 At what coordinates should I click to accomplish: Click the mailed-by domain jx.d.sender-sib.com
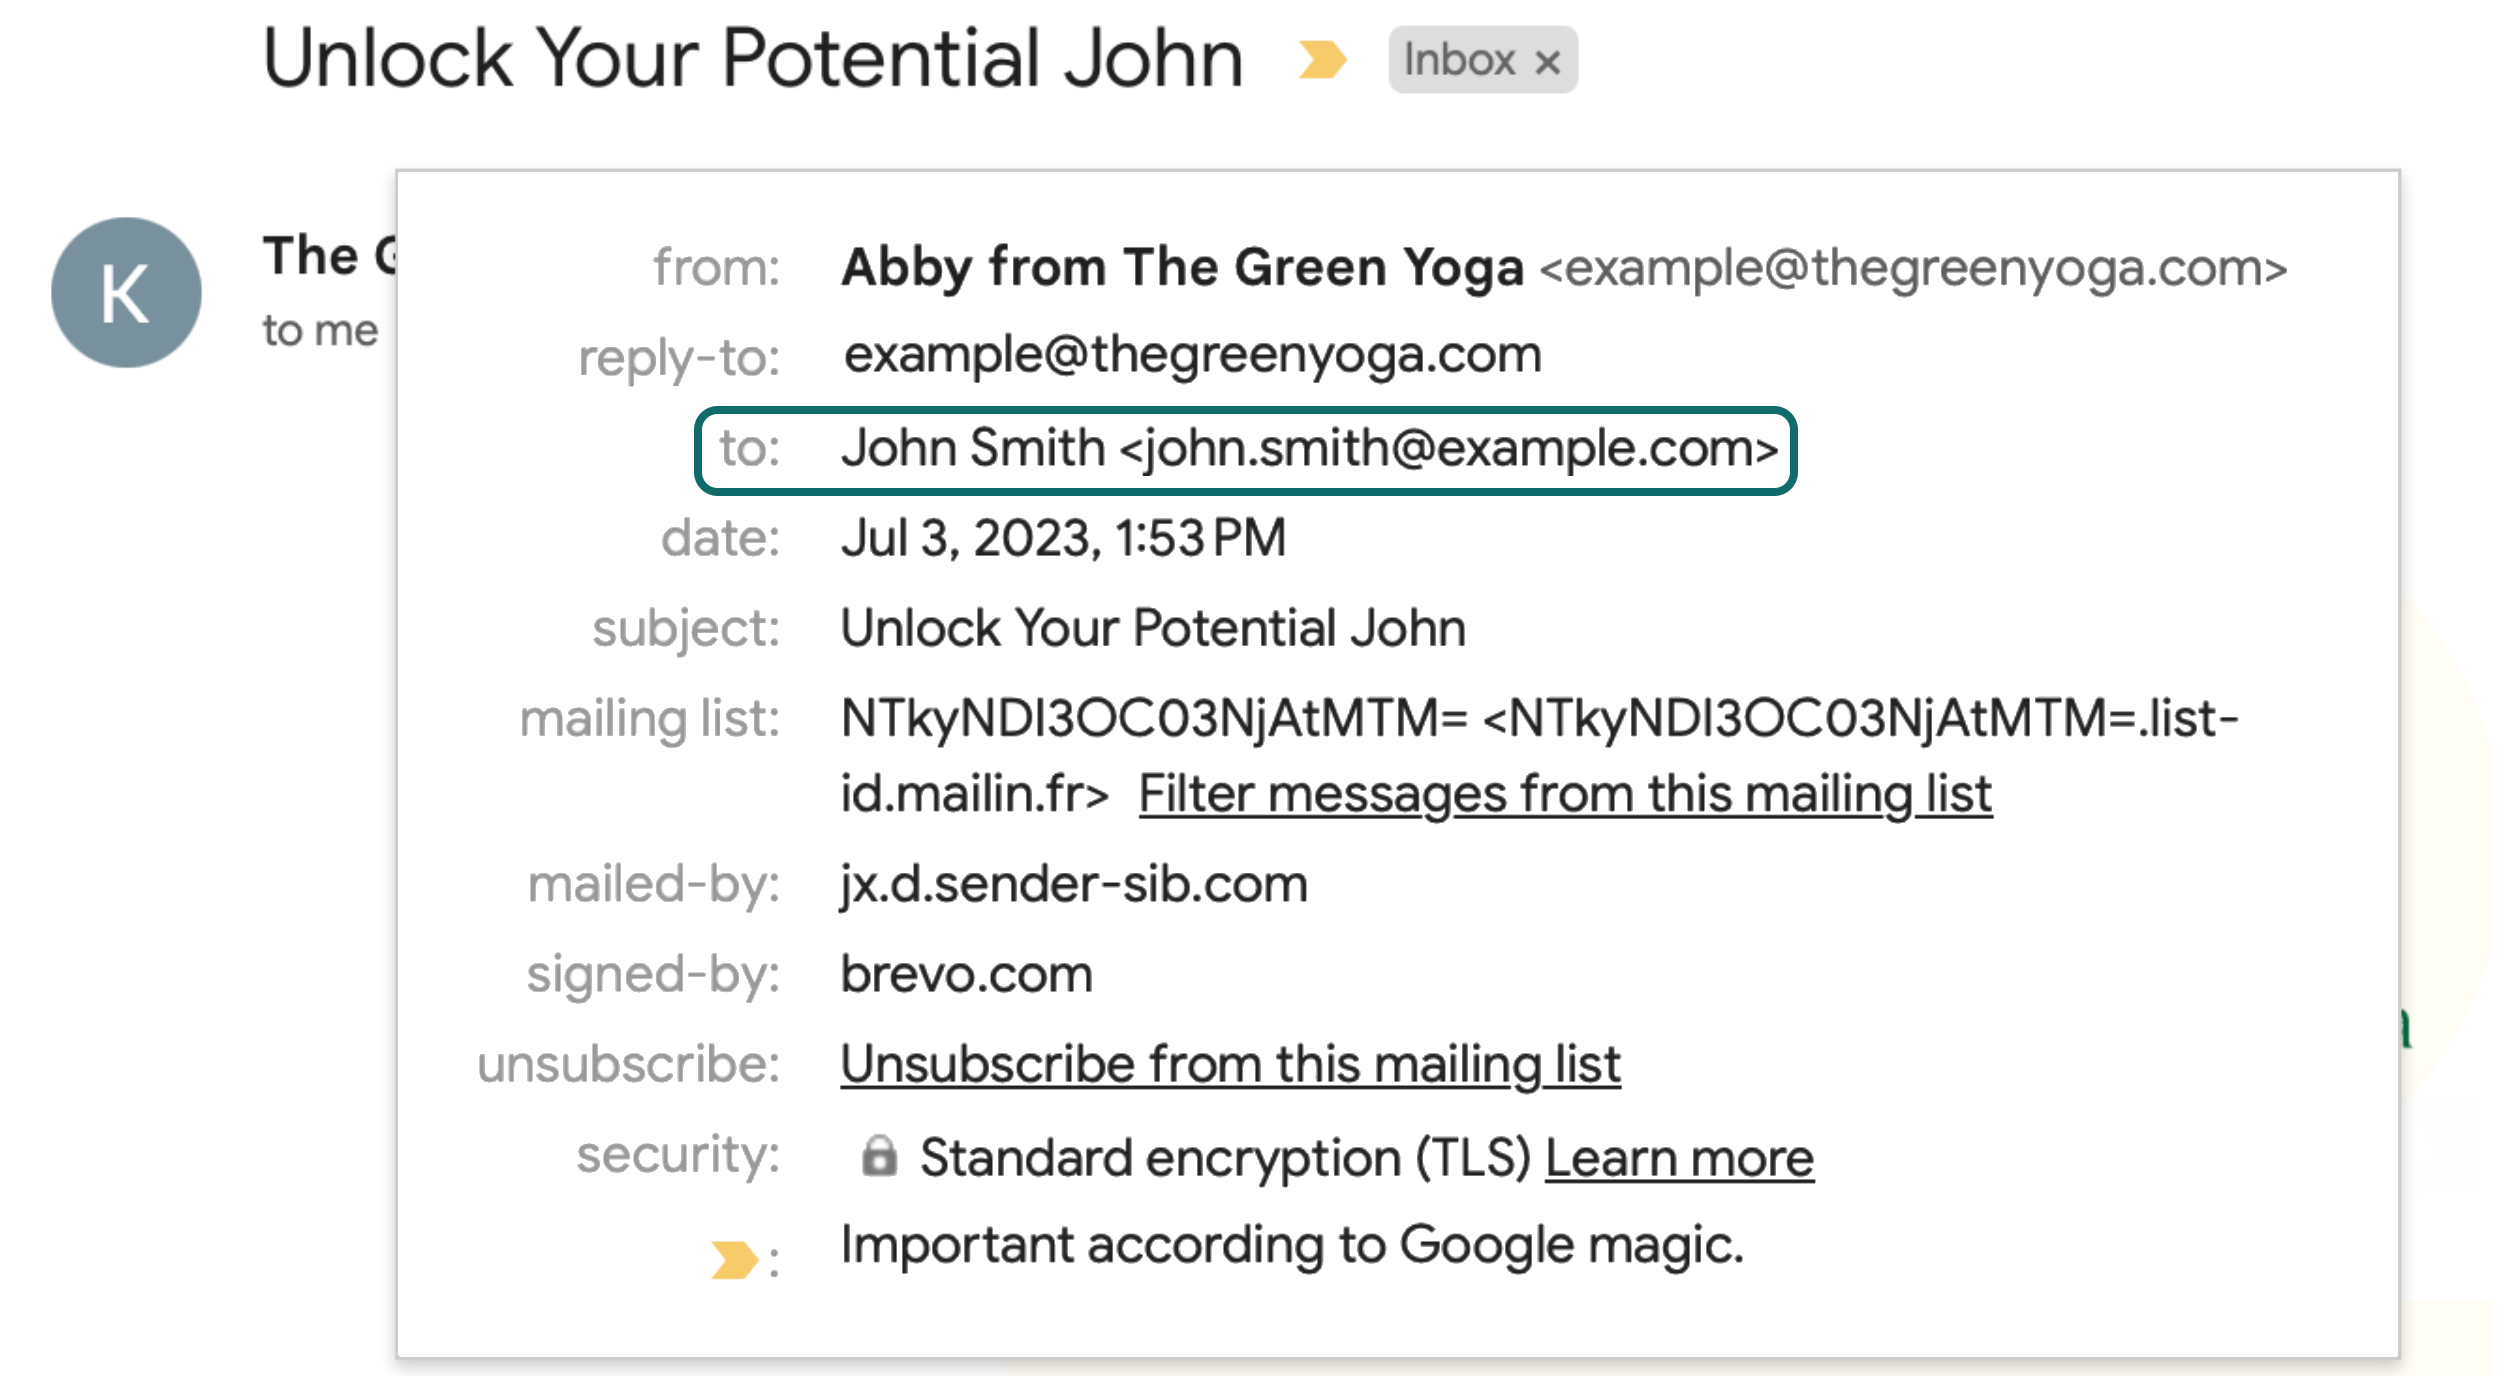point(1074,885)
